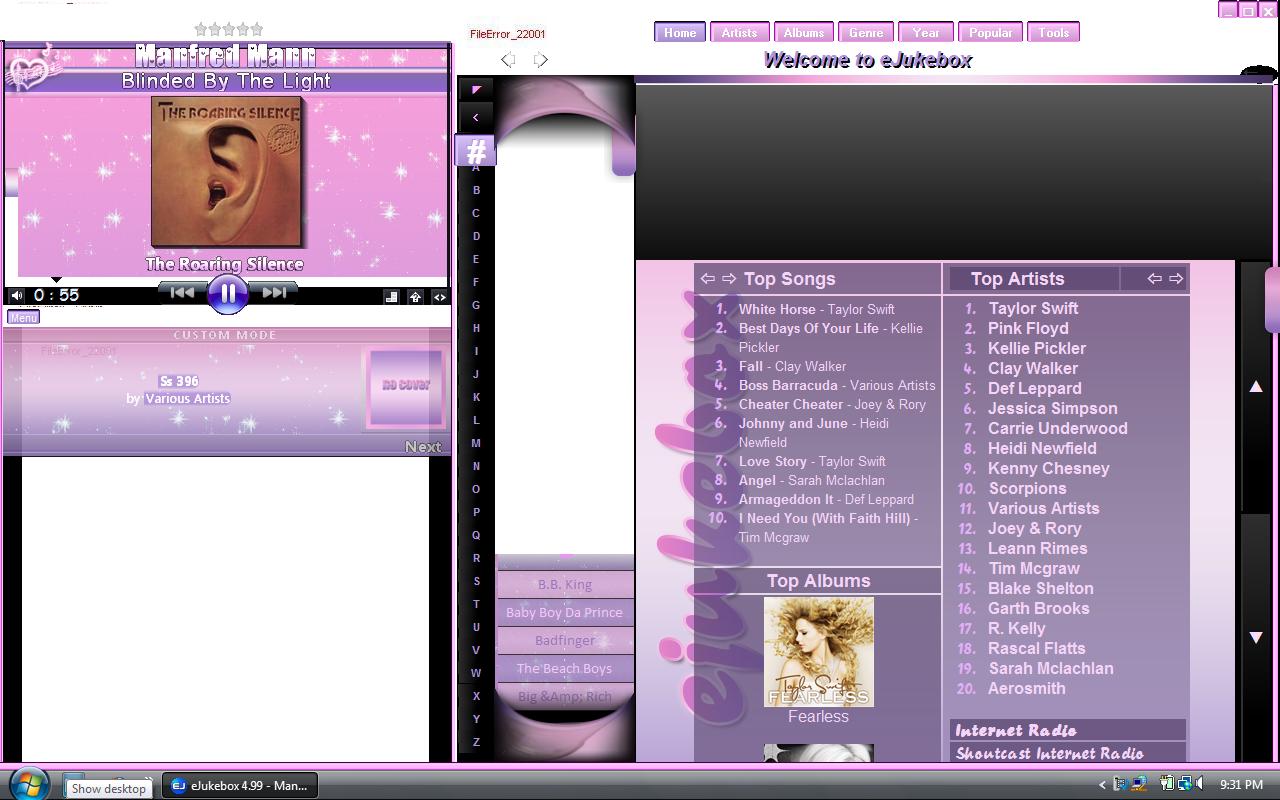The image size is (1280, 800).
Task: Switch to the Artists tab
Action: click(x=739, y=31)
